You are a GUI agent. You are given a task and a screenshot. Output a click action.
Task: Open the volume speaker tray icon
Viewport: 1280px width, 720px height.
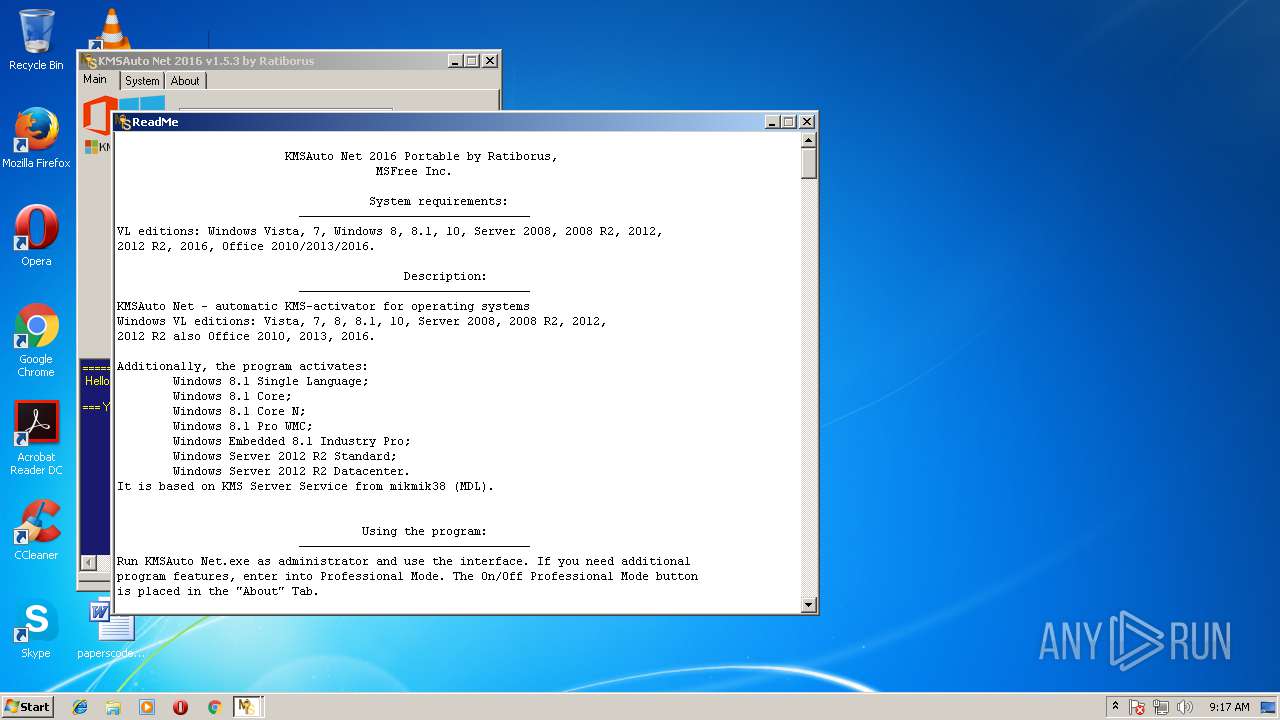pos(1185,707)
